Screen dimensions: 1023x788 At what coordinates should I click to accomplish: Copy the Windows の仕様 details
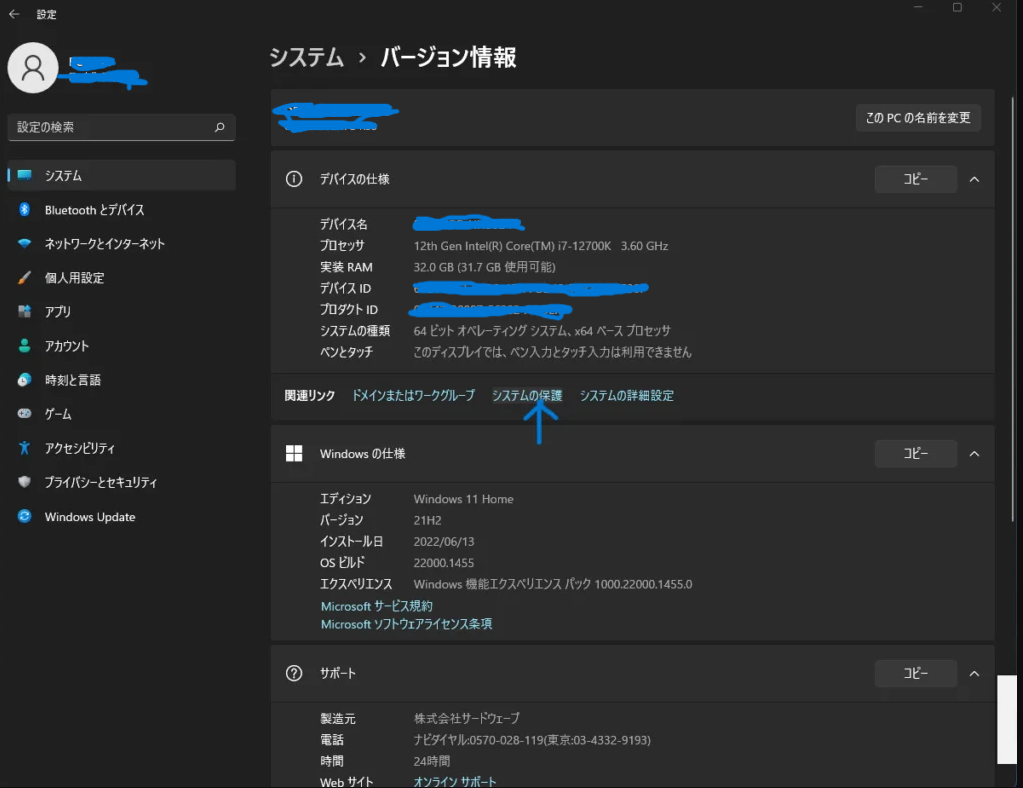click(915, 454)
